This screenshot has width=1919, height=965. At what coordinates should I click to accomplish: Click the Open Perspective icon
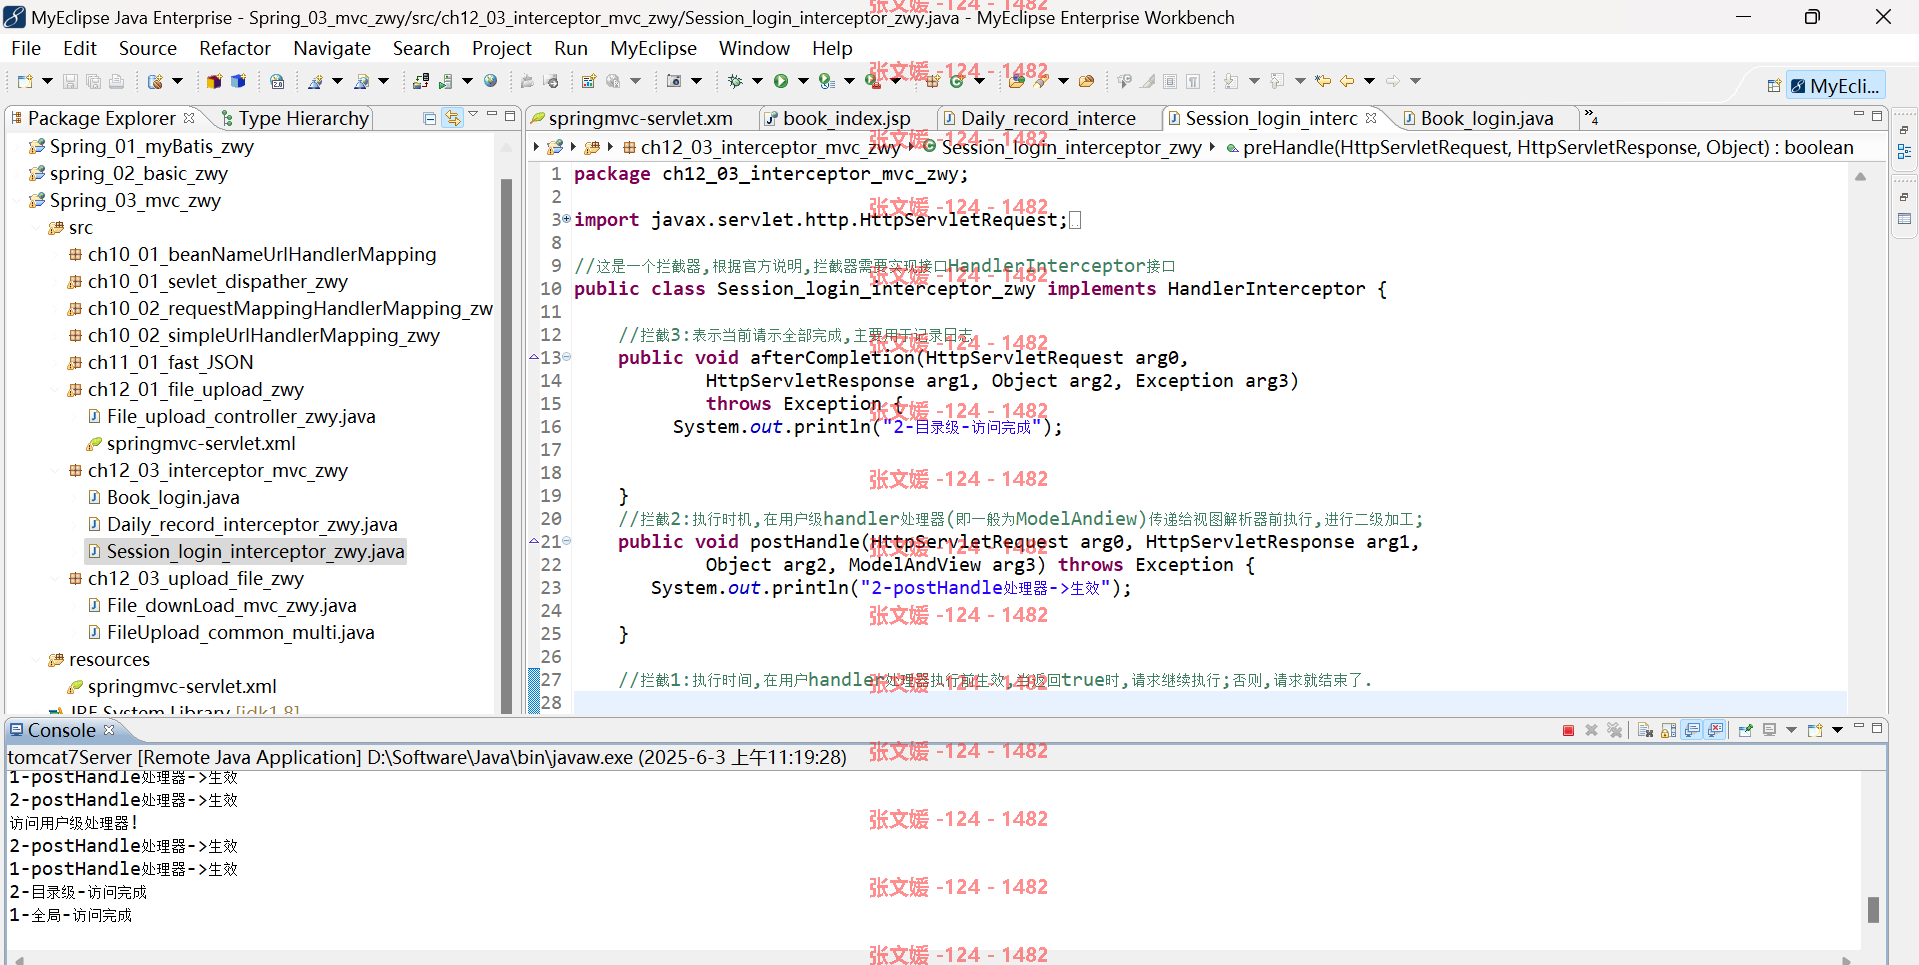(1774, 86)
